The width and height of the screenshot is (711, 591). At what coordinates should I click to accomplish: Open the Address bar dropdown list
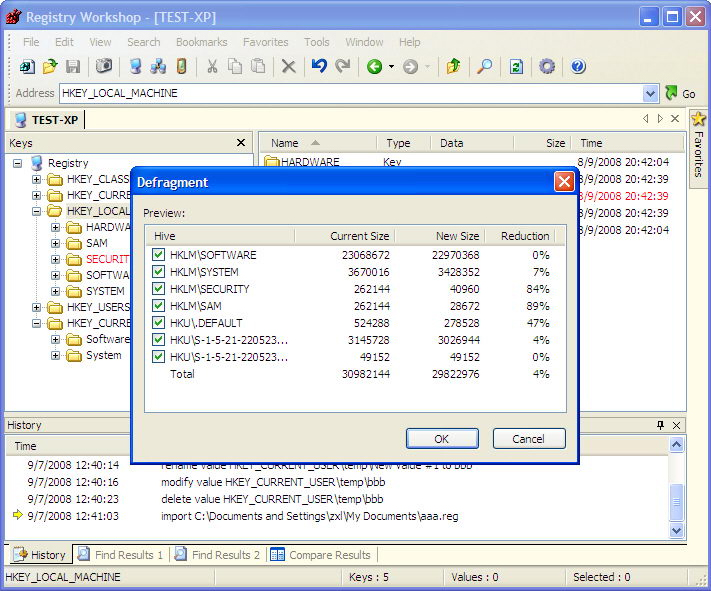point(651,93)
